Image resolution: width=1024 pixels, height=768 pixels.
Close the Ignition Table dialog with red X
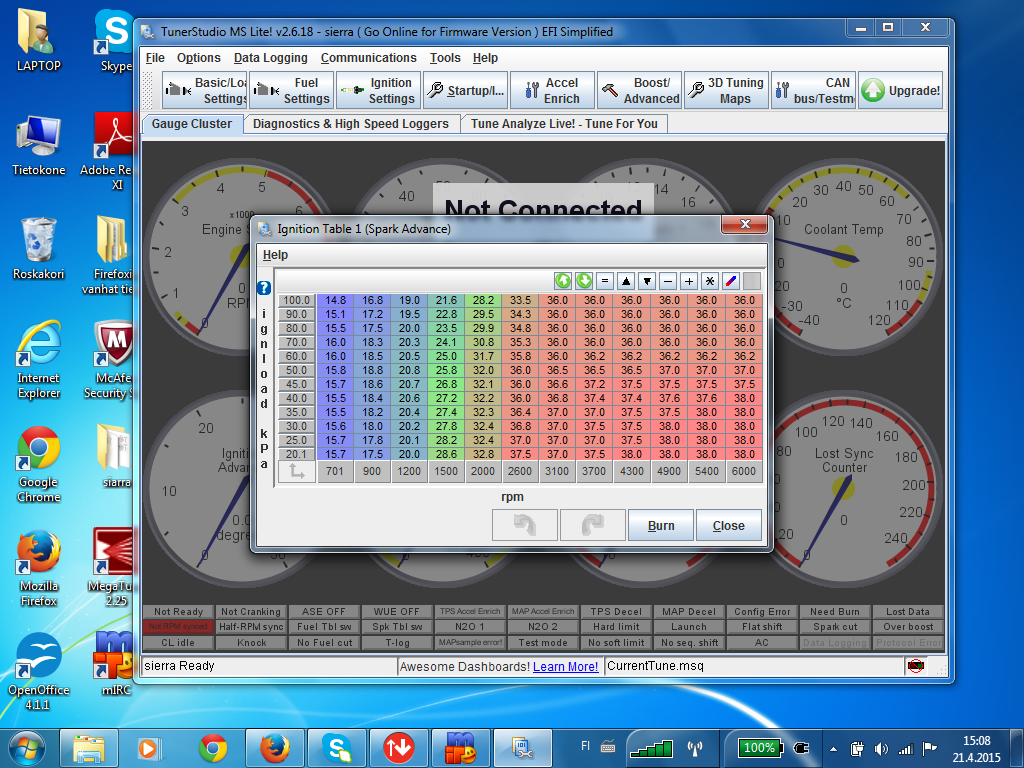pyautogui.click(x=745, y=224)
